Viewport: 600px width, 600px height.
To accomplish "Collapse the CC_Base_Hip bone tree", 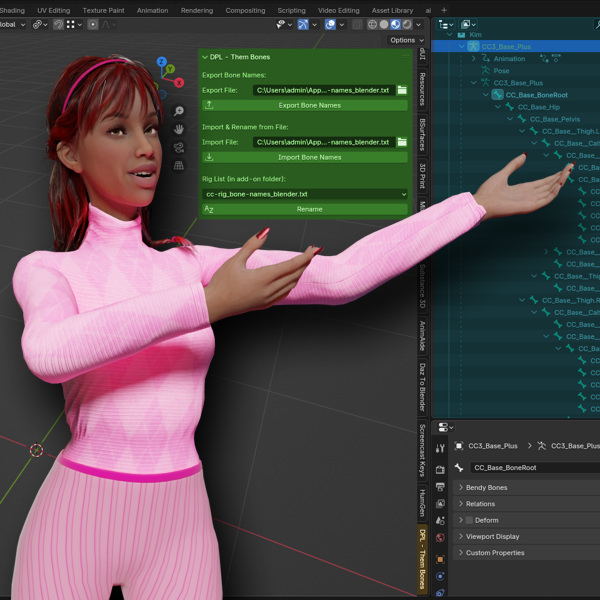I will [498, 107].
